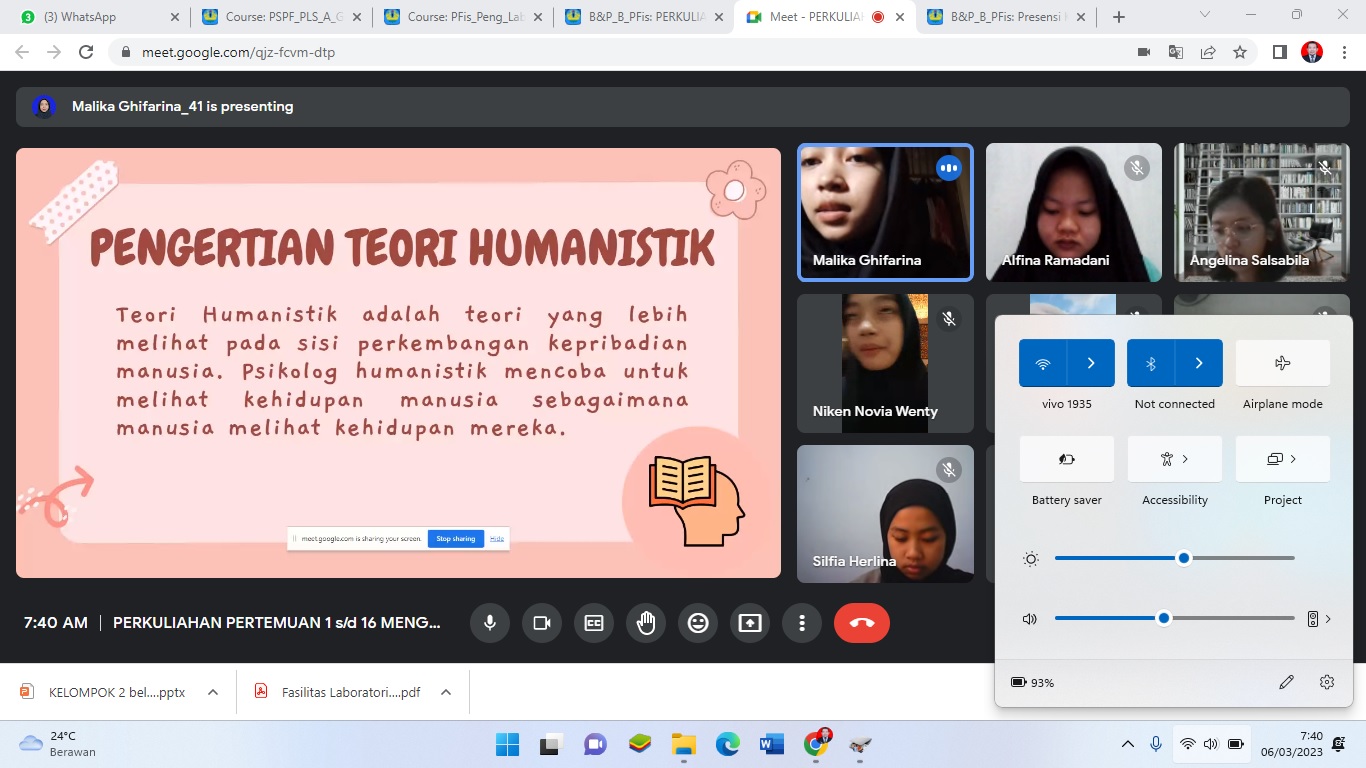Turn on captions with CC button
The image size is (1366, 768).
(x=594, y=623)
